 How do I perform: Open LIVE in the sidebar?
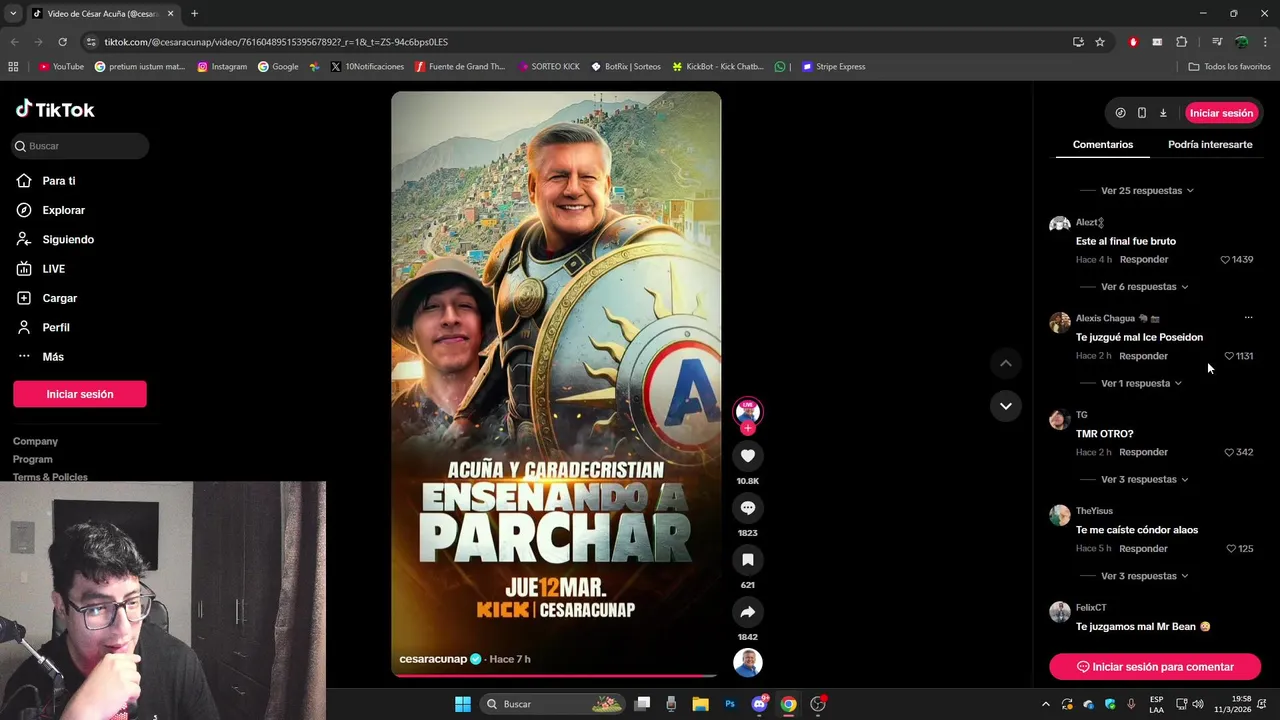coord(40,269)
